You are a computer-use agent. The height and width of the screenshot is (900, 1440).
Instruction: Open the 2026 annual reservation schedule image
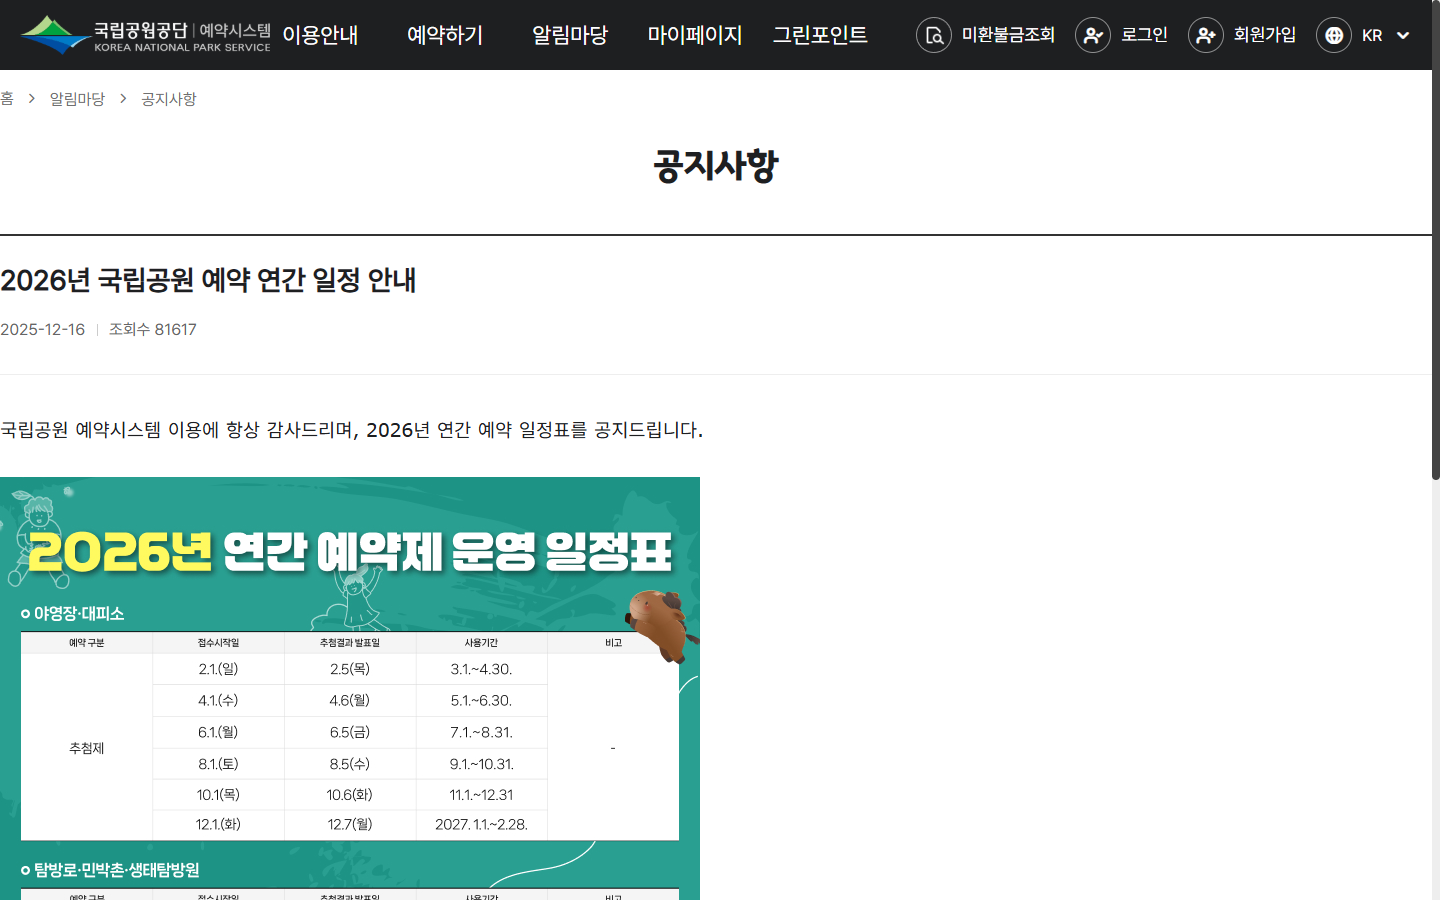[350, 688]
